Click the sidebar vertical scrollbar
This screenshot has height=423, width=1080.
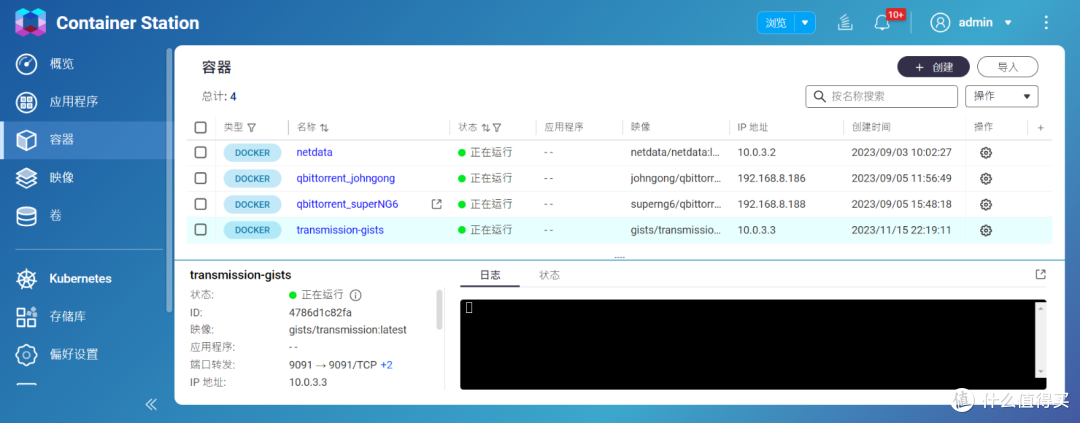click(169, 180)
